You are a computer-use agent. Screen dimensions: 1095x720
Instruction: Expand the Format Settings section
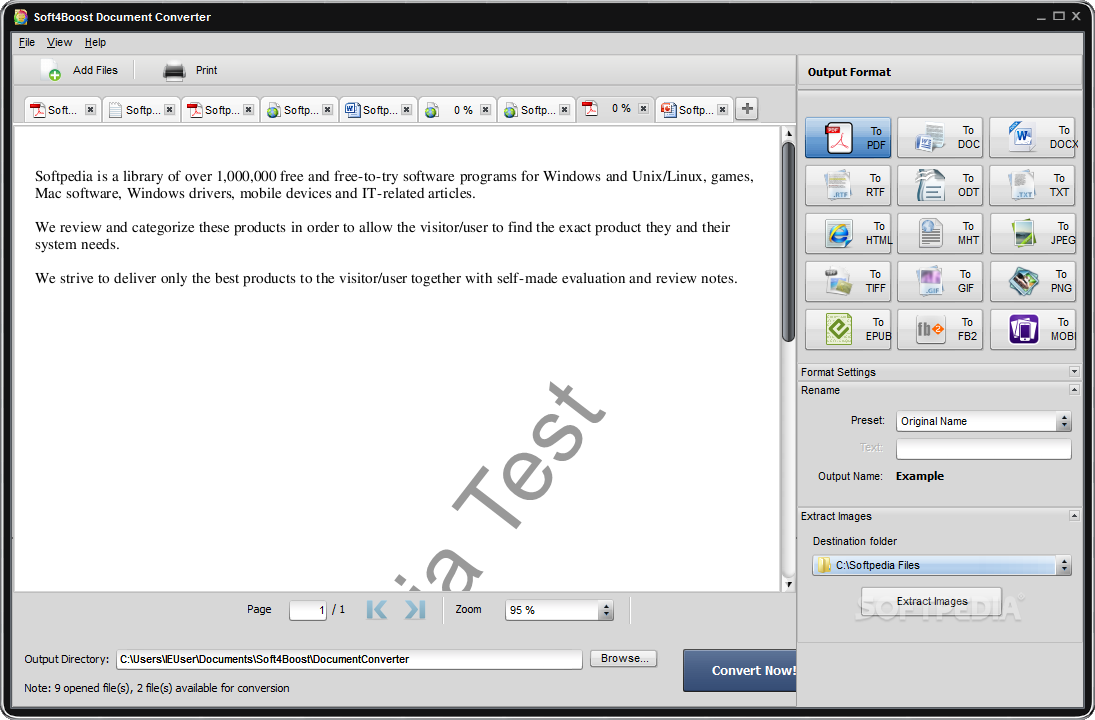tap(1074, 372)
